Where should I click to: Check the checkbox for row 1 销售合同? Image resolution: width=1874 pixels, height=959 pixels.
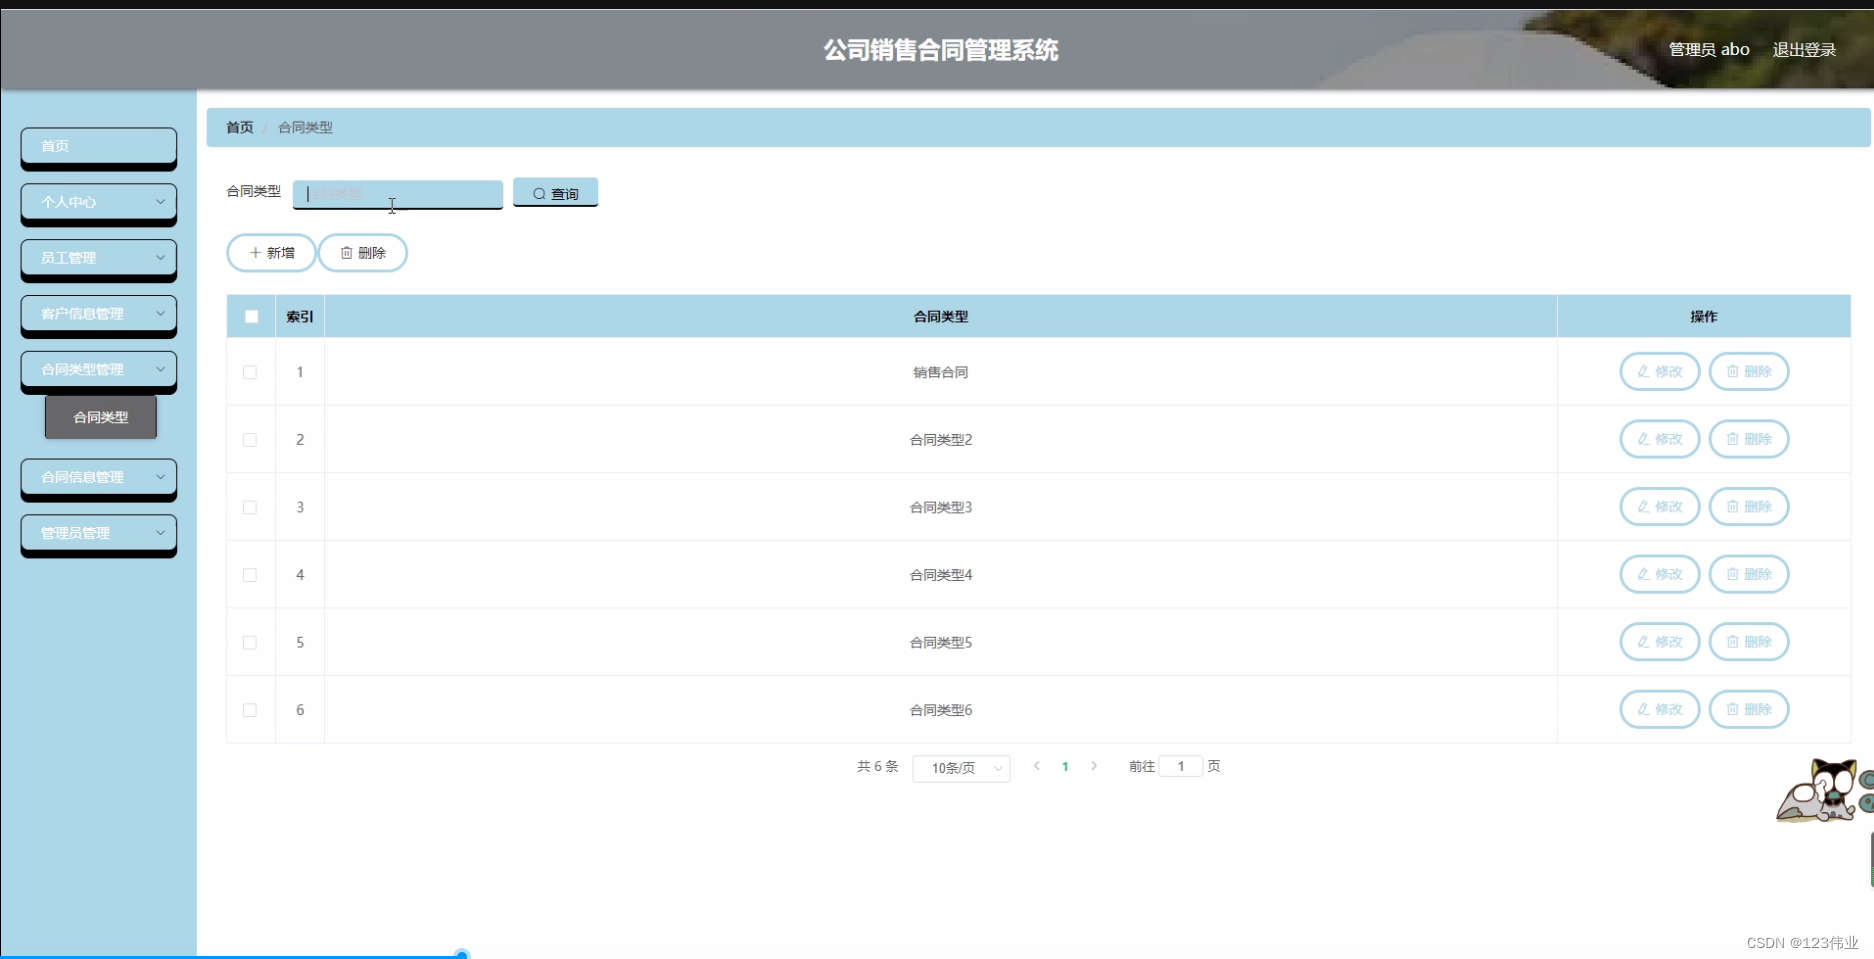click(250, 371)
